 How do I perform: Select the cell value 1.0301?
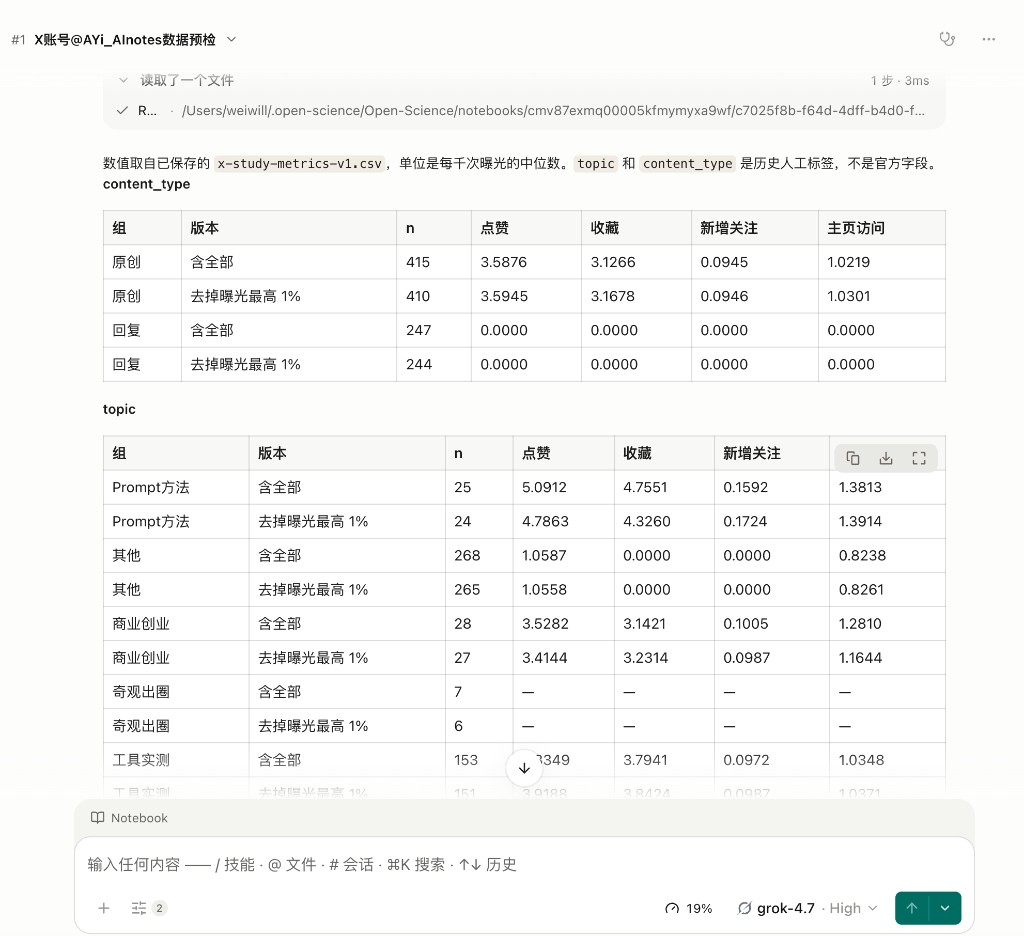pos(848,296)
